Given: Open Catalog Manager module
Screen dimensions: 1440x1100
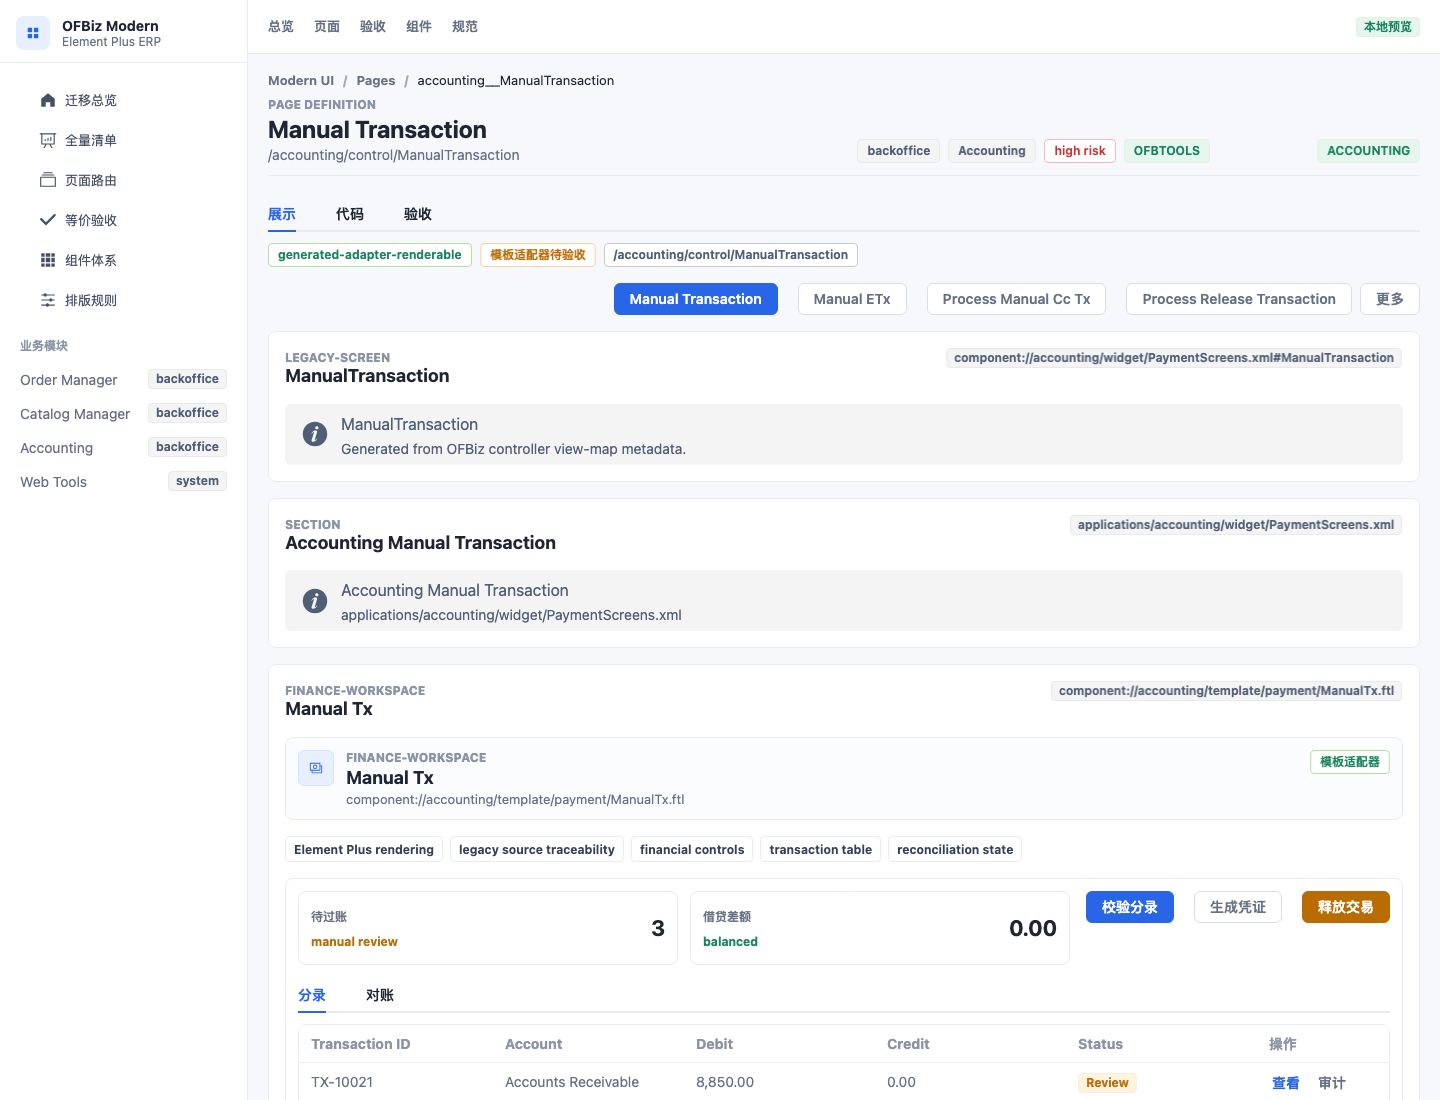Looking at the screenshot, I should pos(124,414).
